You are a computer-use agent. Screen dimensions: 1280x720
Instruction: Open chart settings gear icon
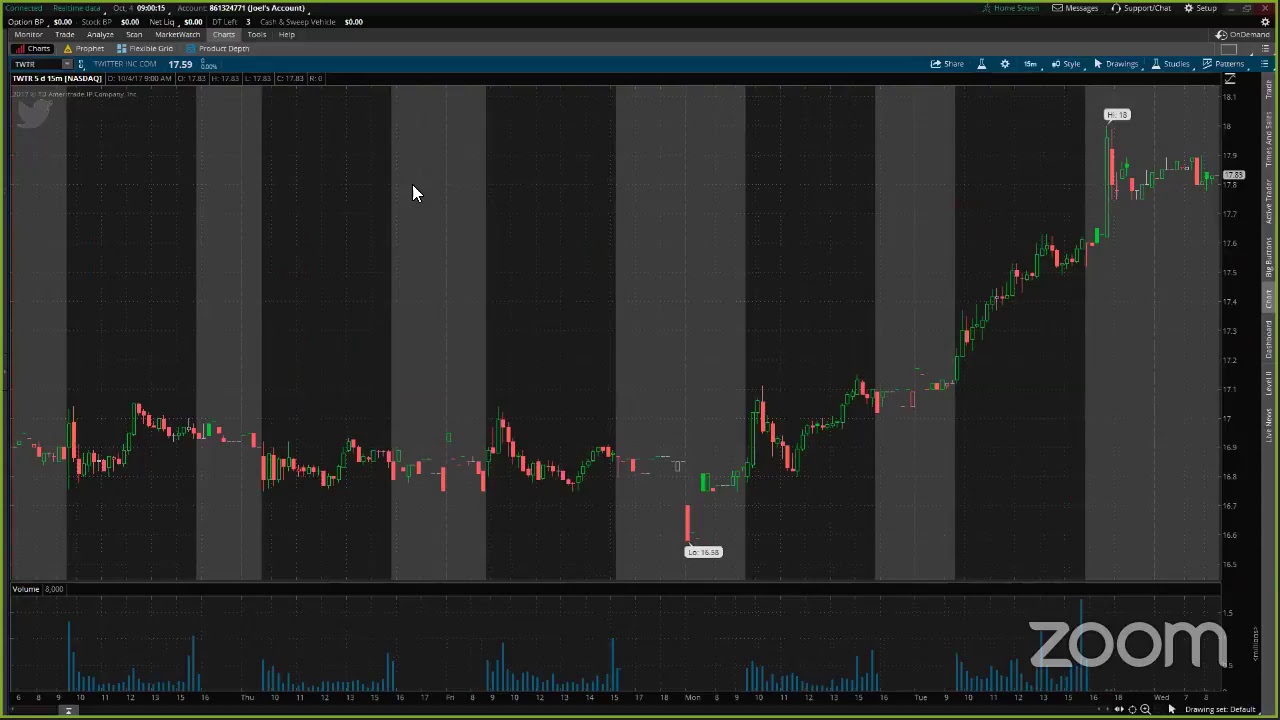pos(1005,64)
